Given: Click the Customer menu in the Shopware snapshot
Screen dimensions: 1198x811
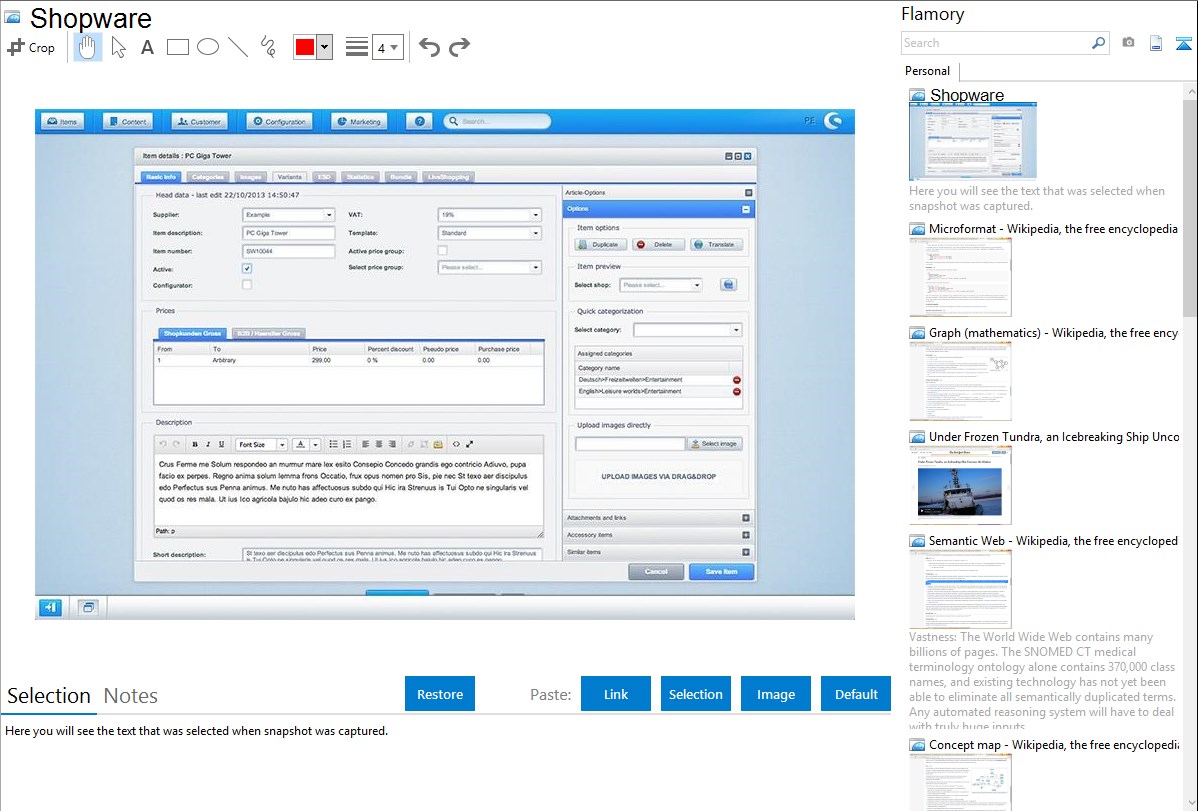Looking at the screenshot, I should (x=199, y=122).
